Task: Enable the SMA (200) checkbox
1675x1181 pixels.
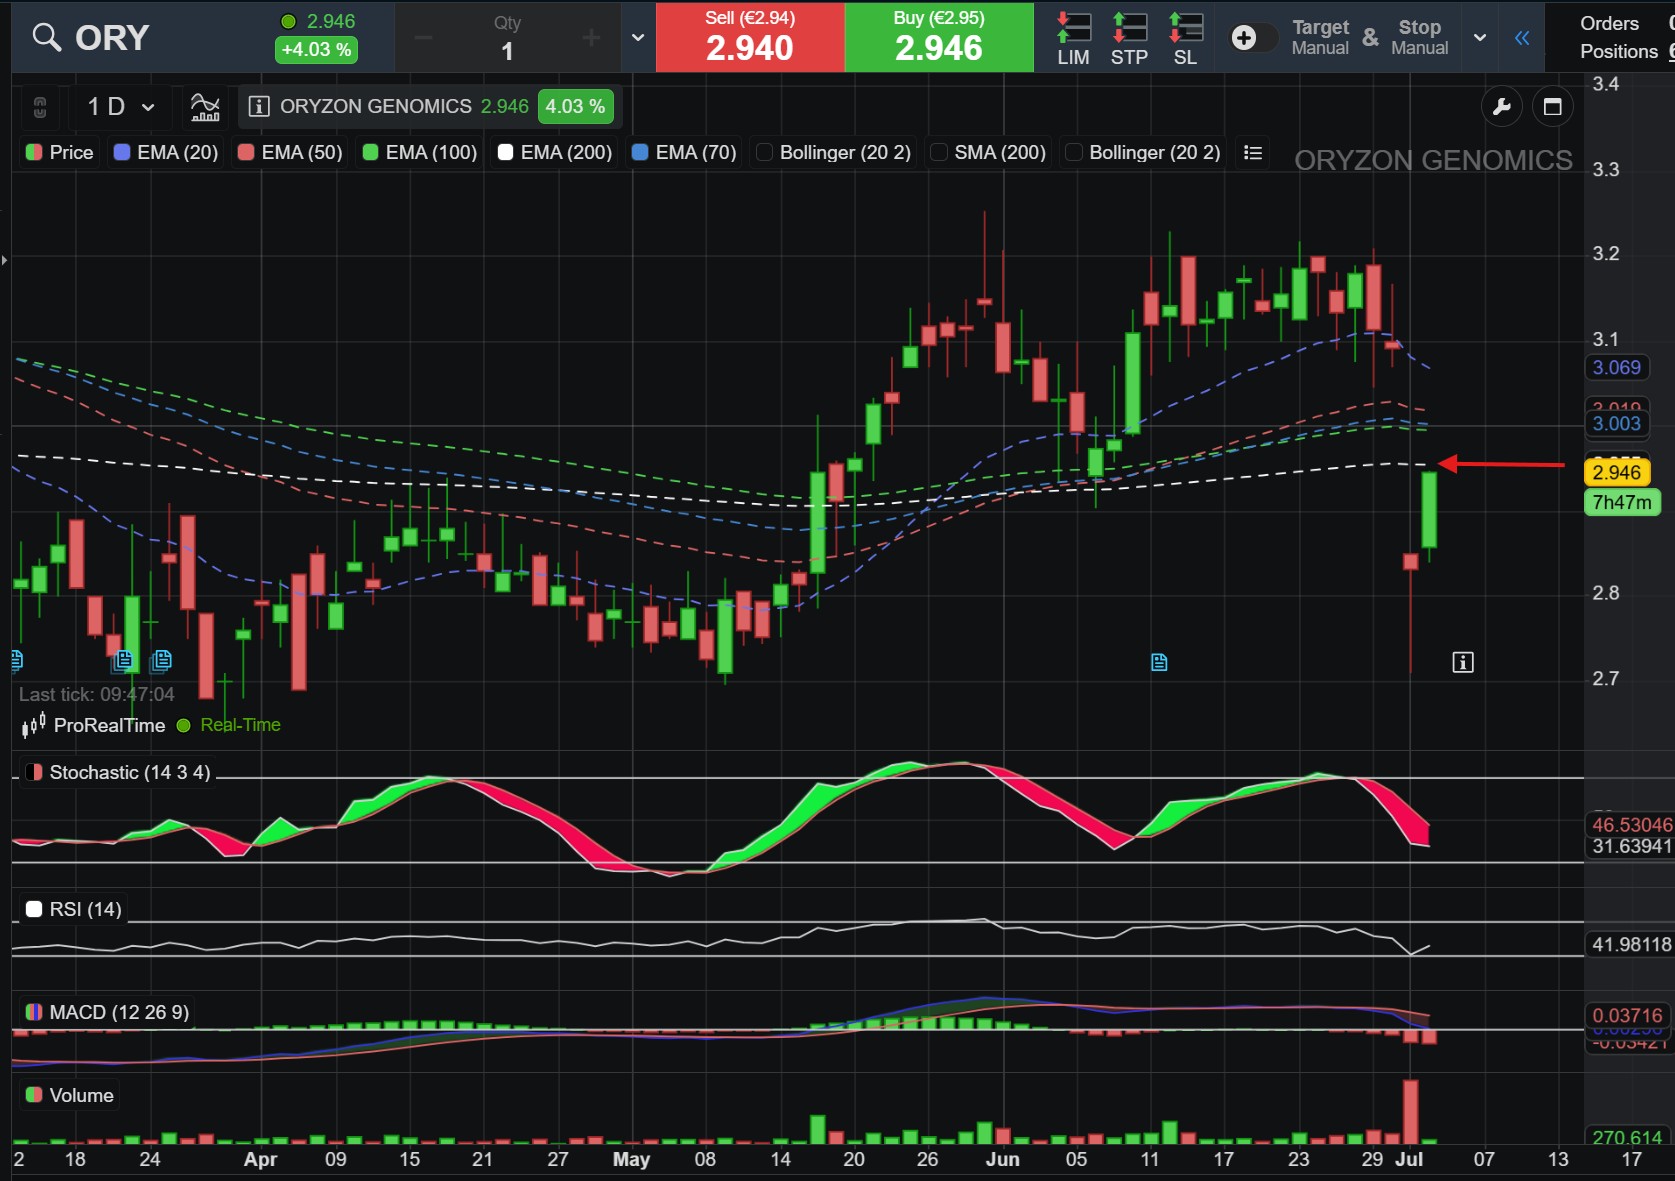Action: pyautogui.click(x=939, y=152)
